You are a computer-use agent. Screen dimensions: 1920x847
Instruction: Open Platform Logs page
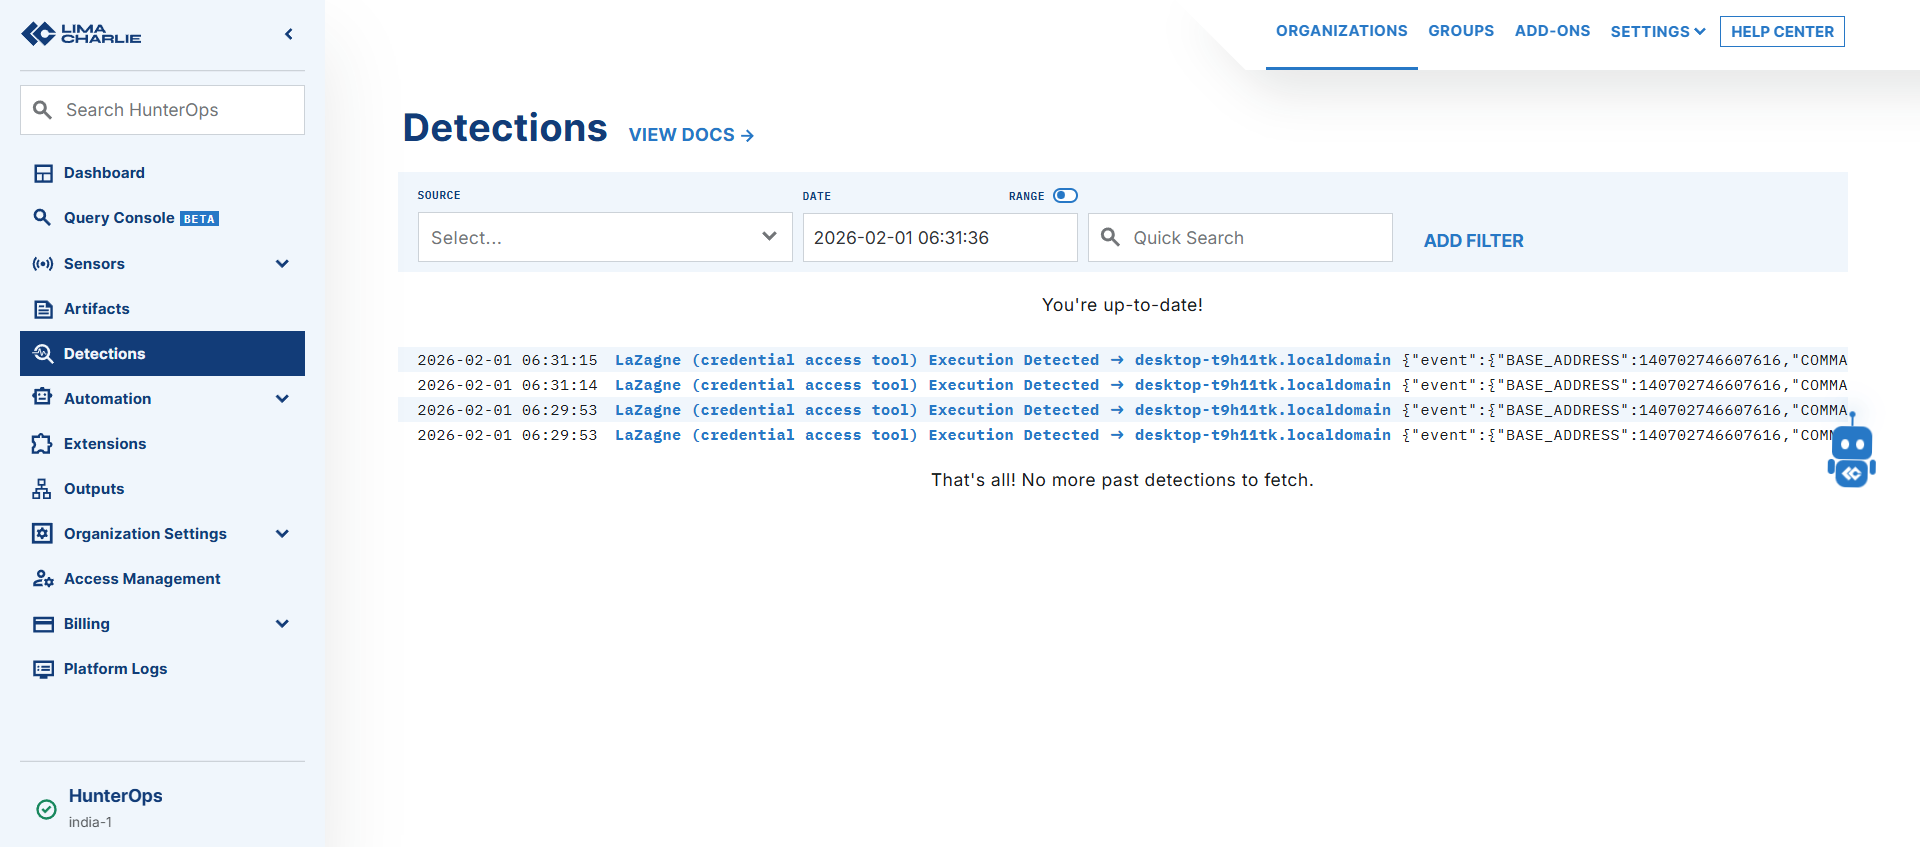162,669
